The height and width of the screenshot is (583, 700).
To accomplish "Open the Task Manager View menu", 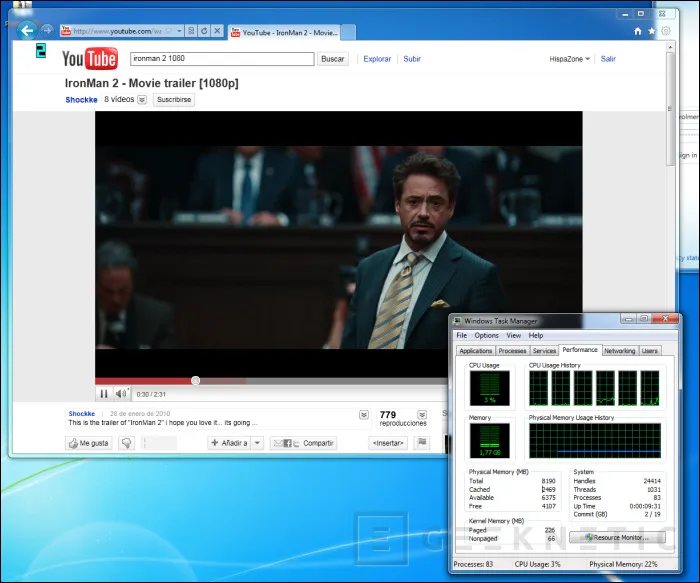I will tap(513, 335).
